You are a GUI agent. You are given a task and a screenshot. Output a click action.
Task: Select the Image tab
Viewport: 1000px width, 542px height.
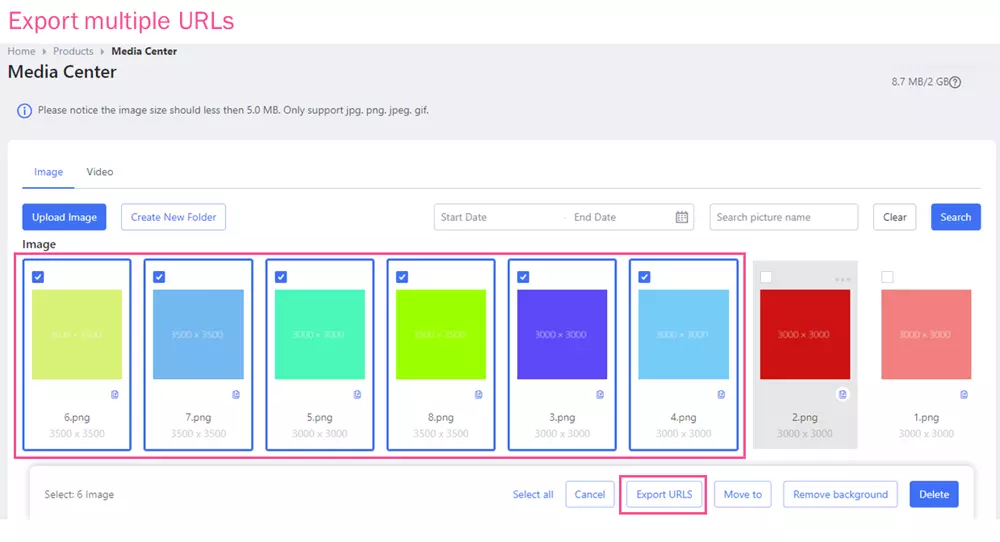pos(48,172)
